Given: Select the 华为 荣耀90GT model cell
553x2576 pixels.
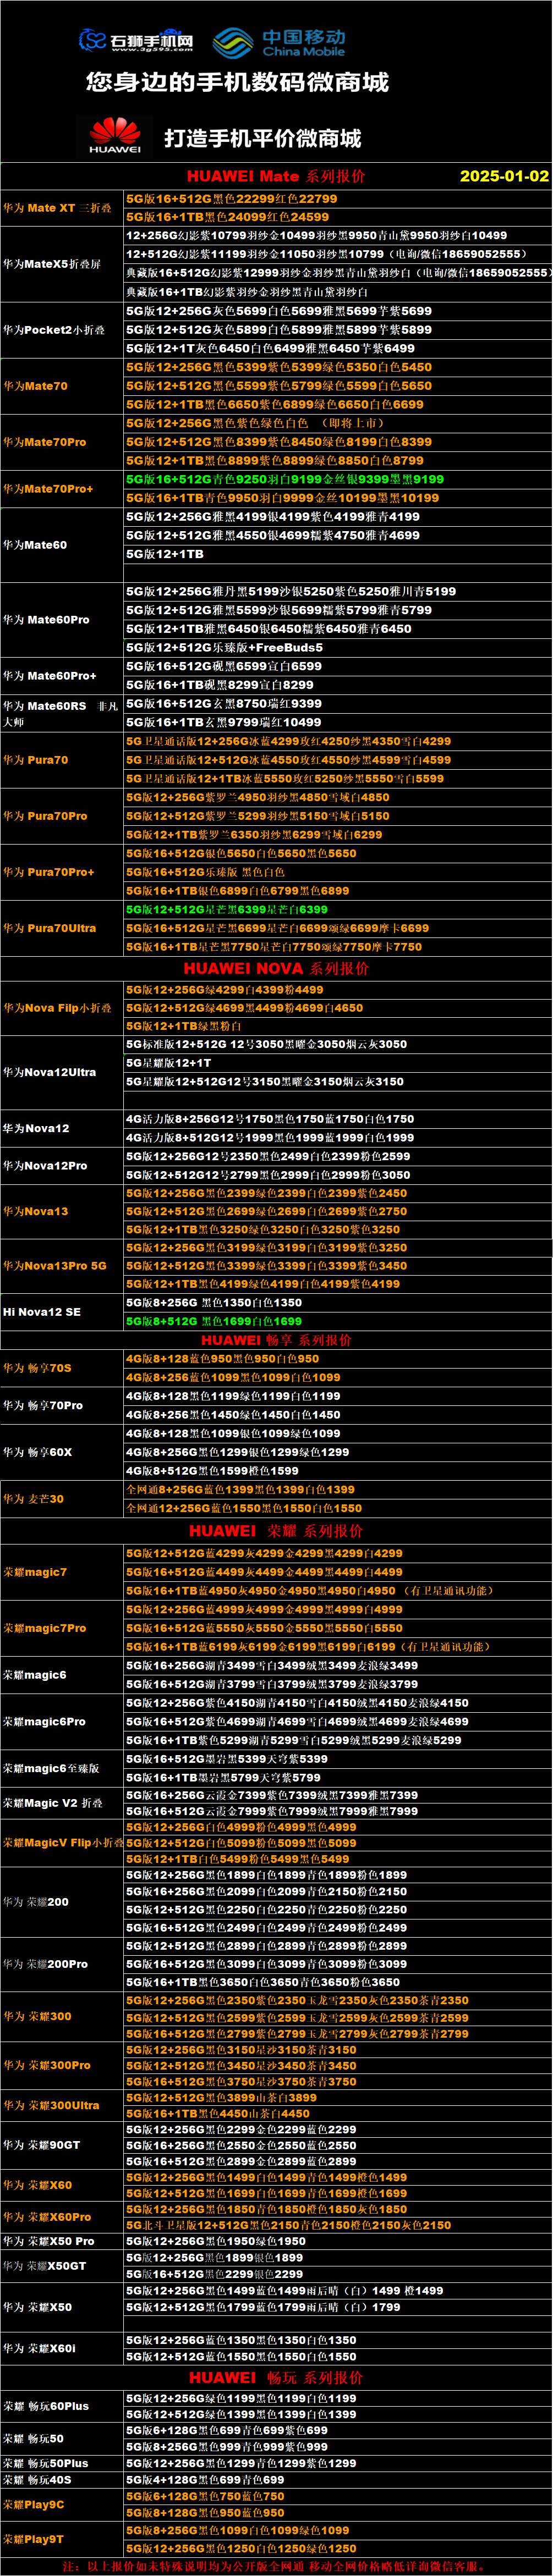Looking at the screenshot, I should tap(62, 2145).
